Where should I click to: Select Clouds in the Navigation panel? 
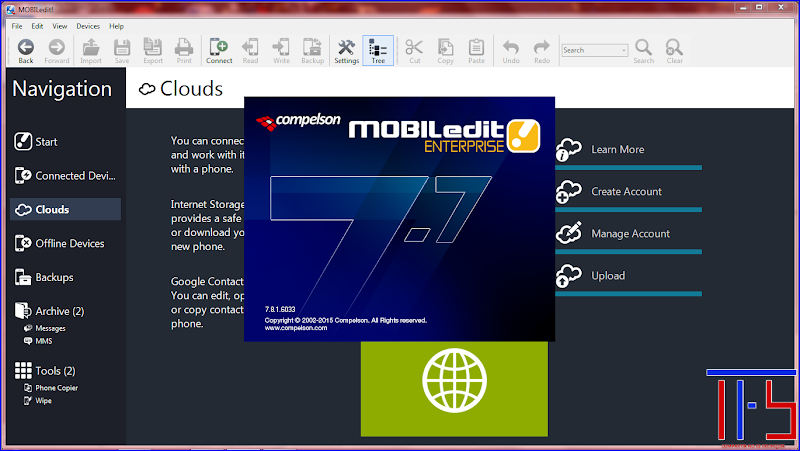click(x=65, y=209)
